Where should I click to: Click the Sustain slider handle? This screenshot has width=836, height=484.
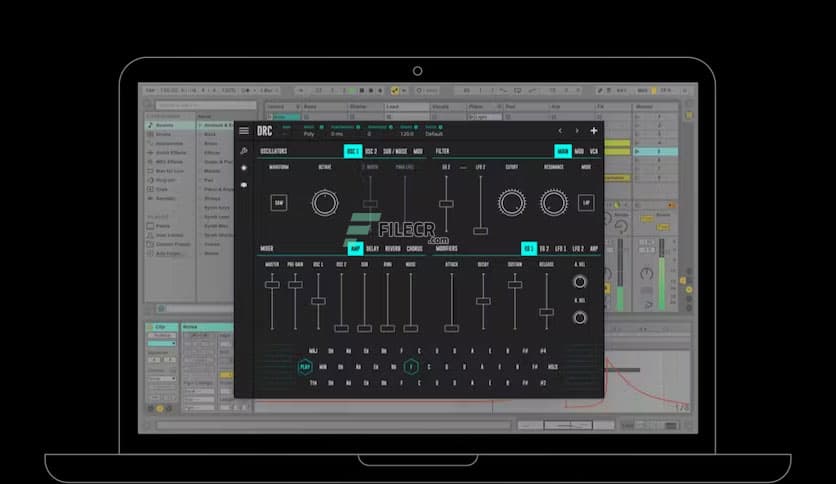(515, 285)
